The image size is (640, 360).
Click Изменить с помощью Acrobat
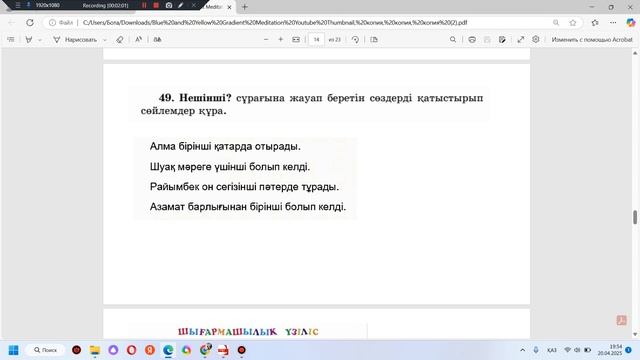[x=592, y=40]
